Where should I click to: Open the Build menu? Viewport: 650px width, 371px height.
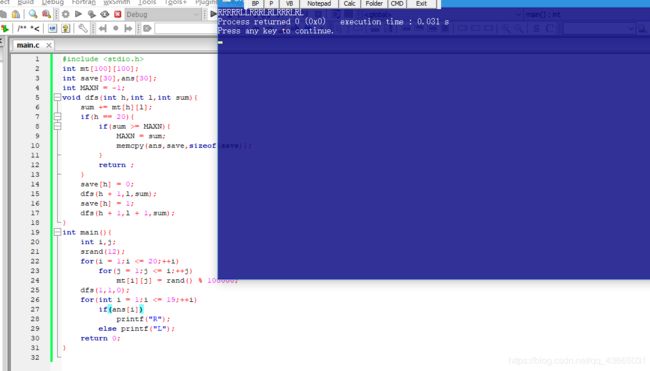[x=26, y=2]
